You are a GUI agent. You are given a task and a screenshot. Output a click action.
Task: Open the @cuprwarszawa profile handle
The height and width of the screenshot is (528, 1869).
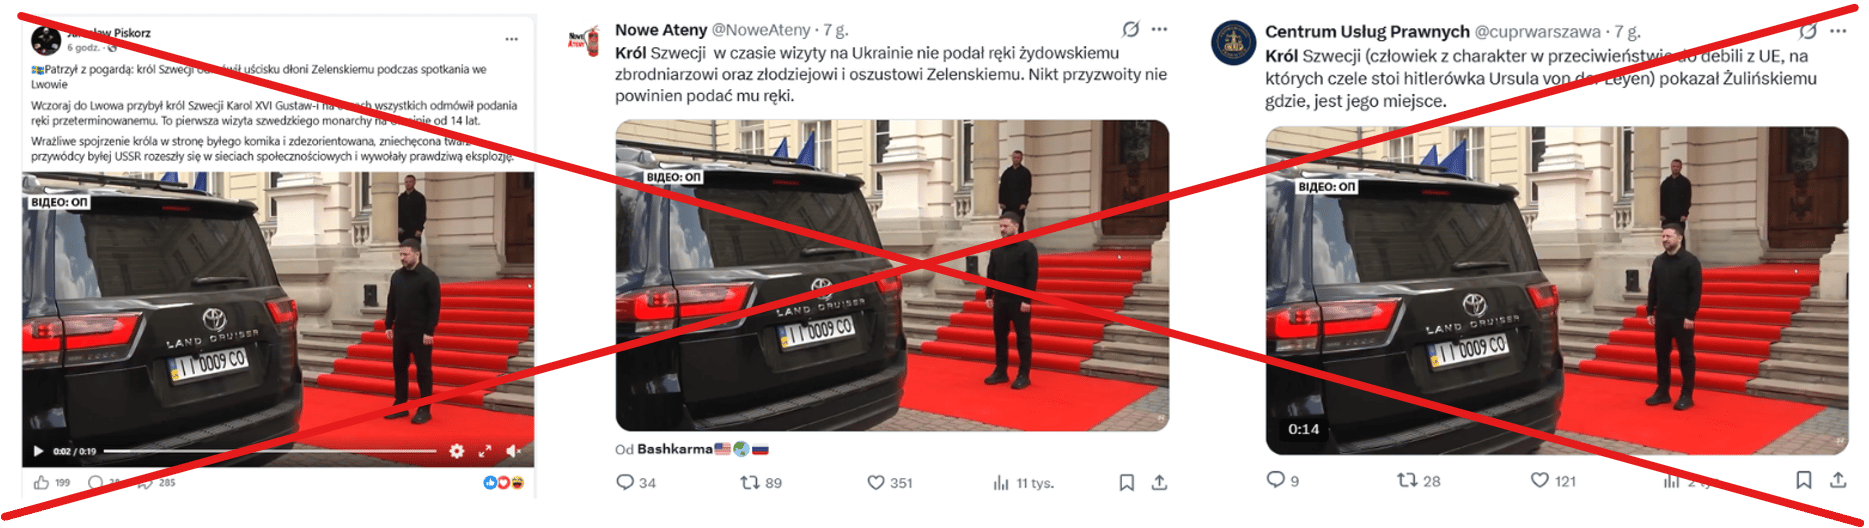[x=1538, y=32]
